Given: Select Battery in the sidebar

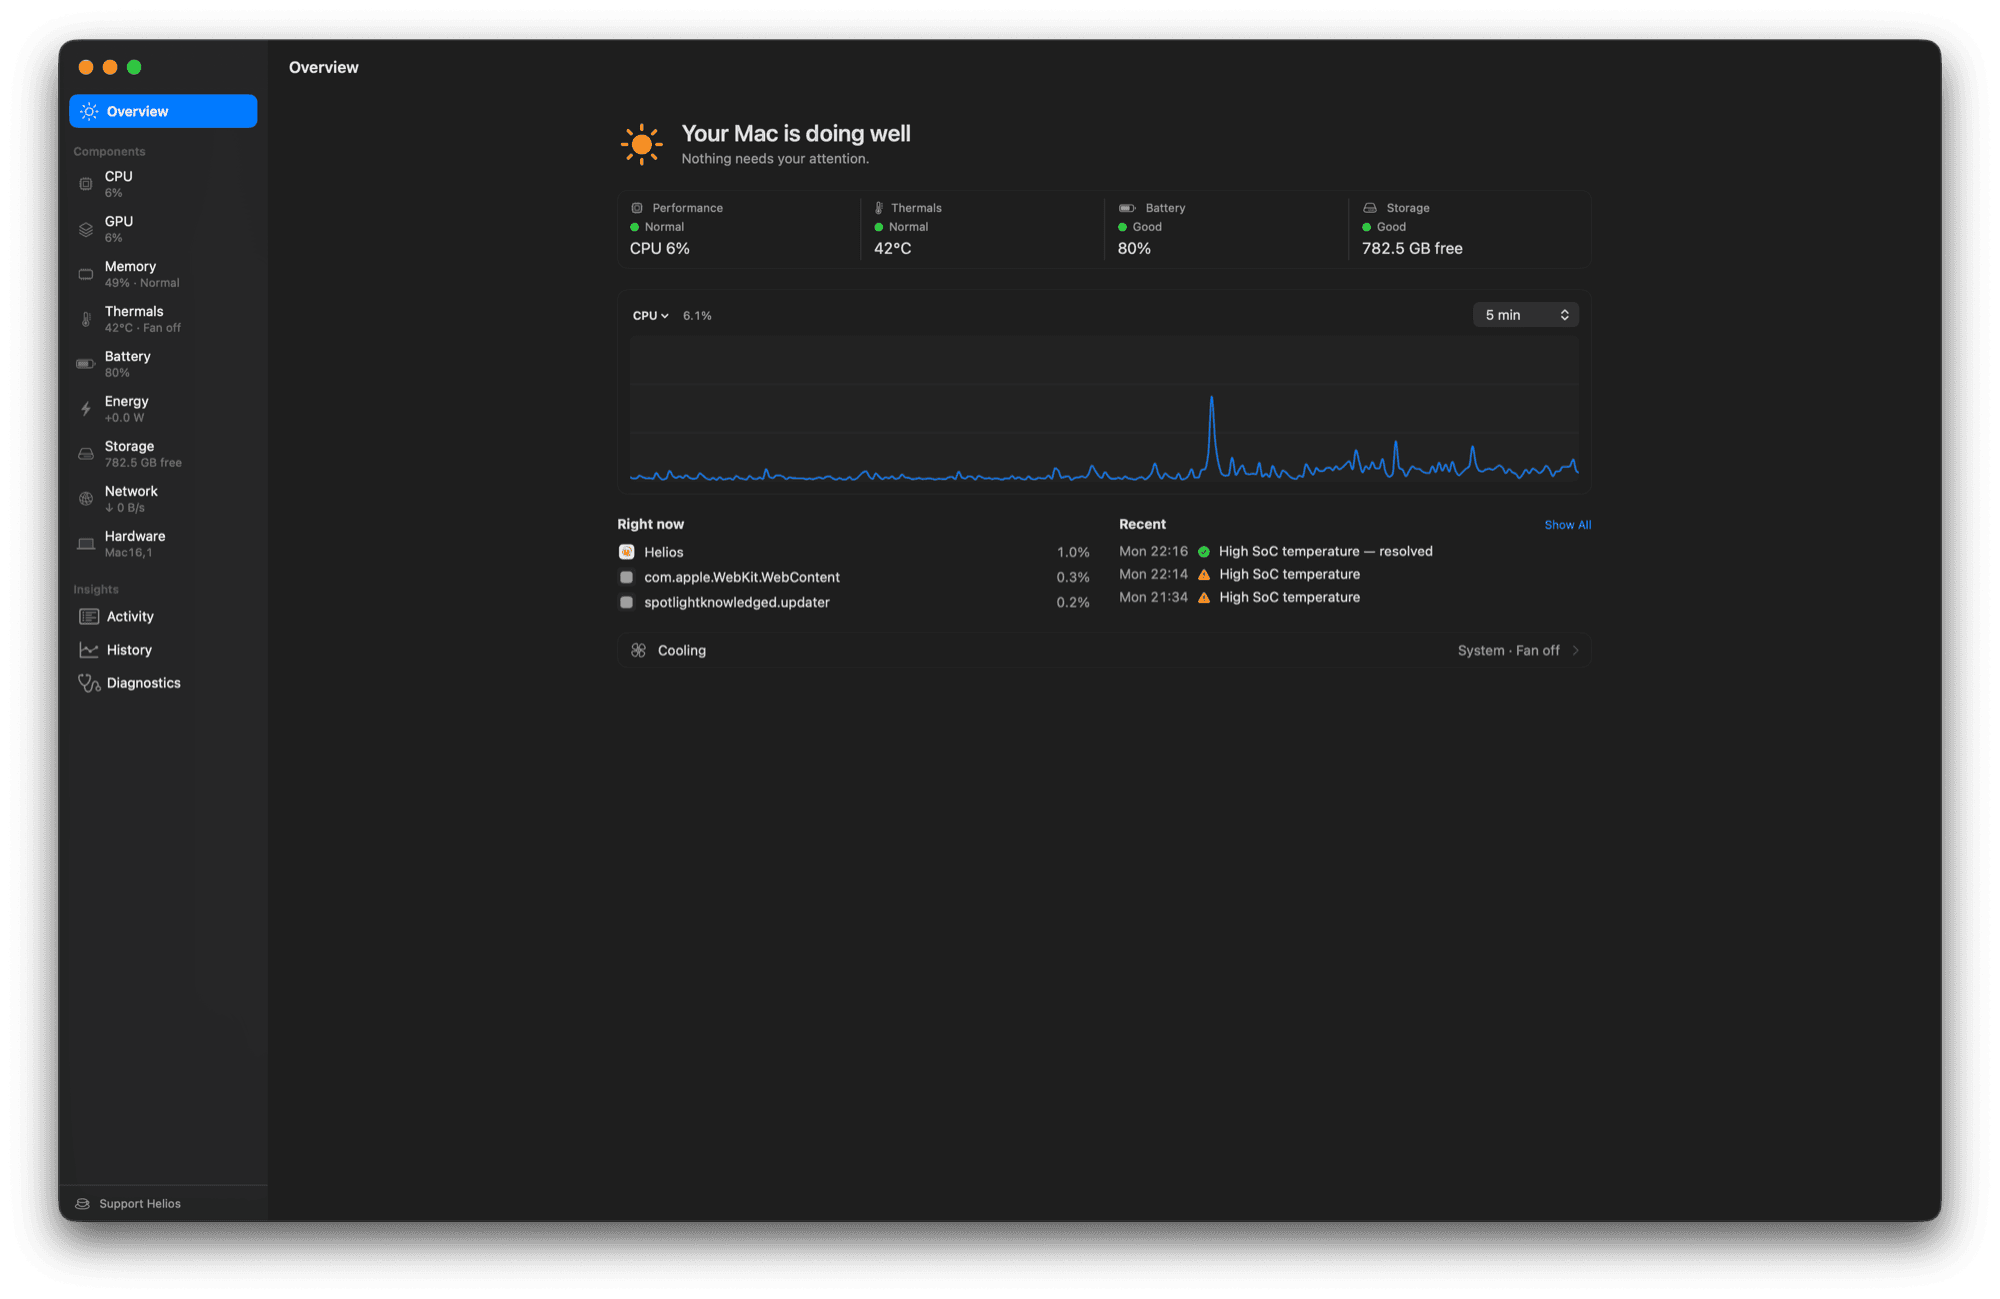Looking at the screenshot, I should [x=163, y=364].
